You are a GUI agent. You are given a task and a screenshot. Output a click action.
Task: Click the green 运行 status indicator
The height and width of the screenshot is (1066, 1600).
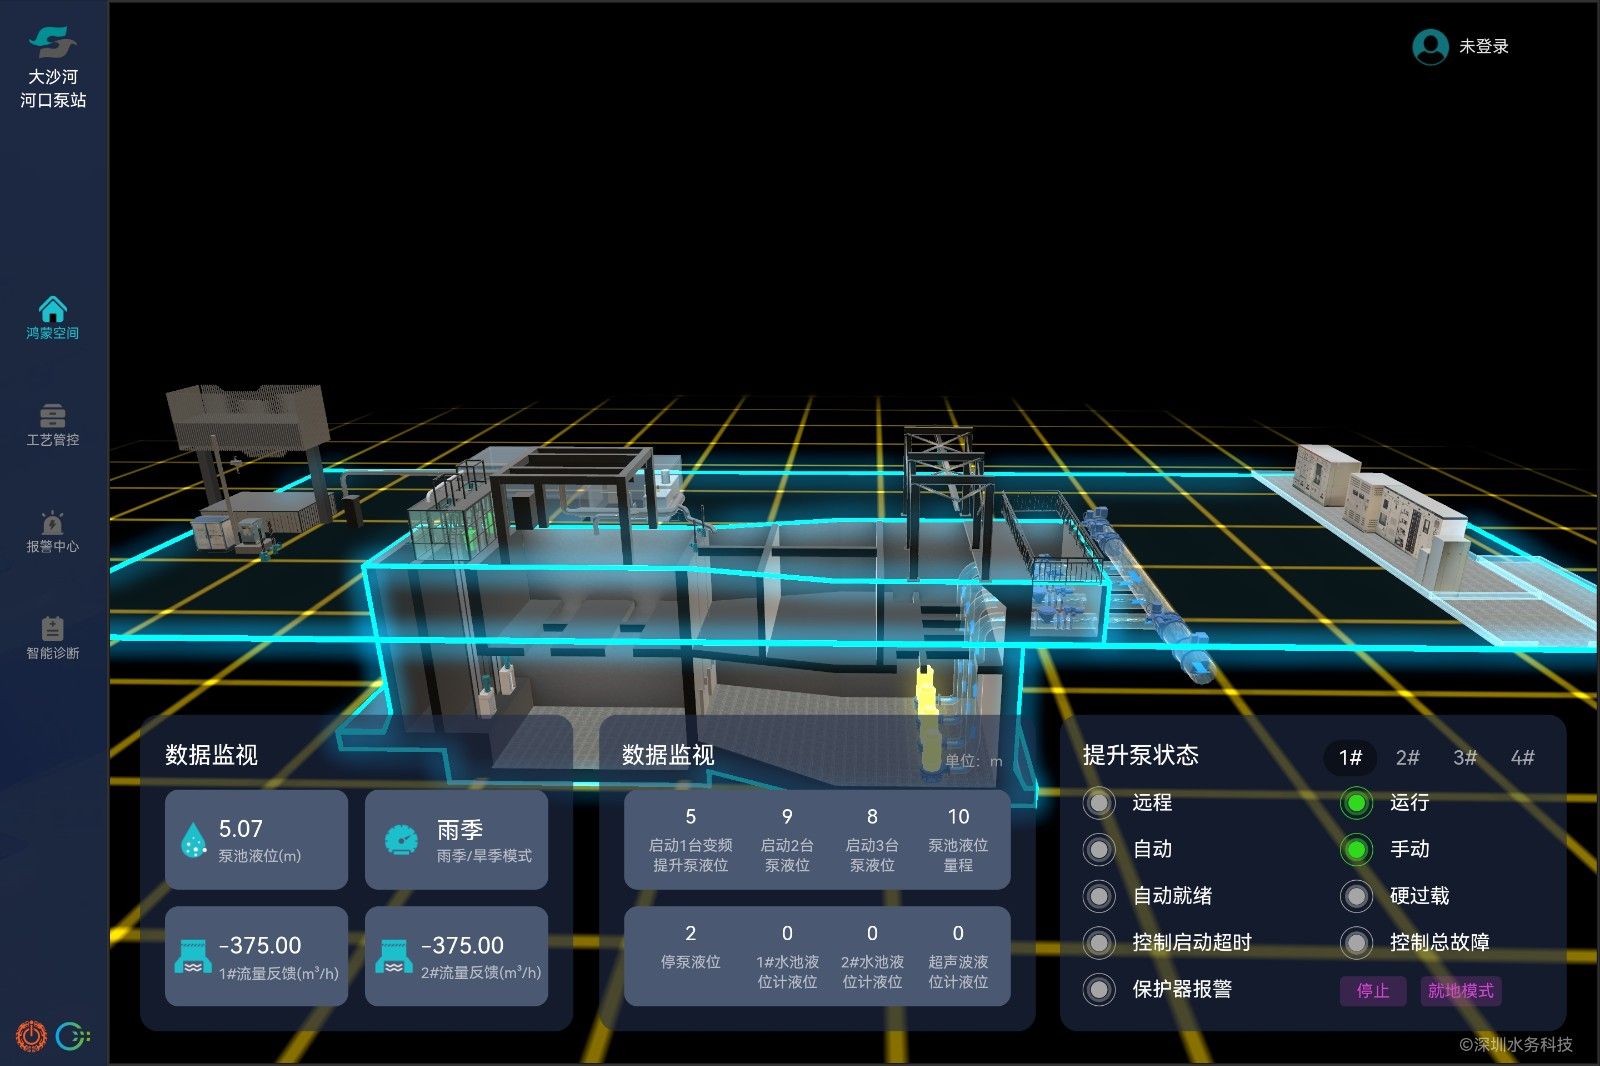(1356, 803)
